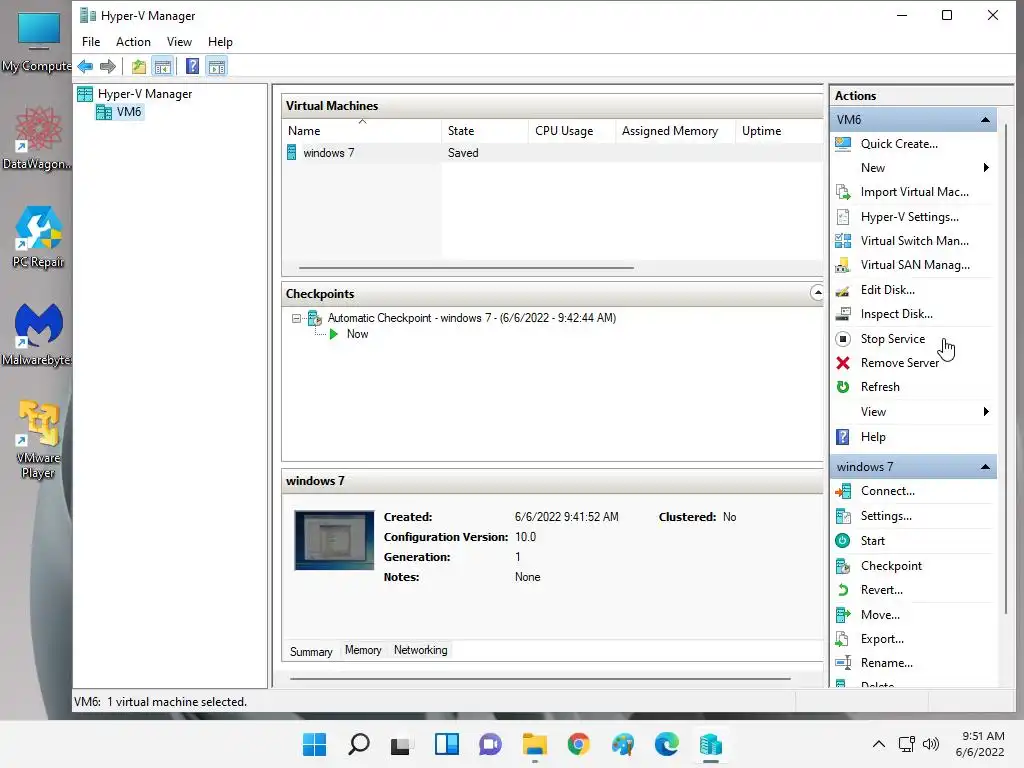Screen dimensions: 1024x768
Task: Click Edit Disk action
Action: coord(887,290)
